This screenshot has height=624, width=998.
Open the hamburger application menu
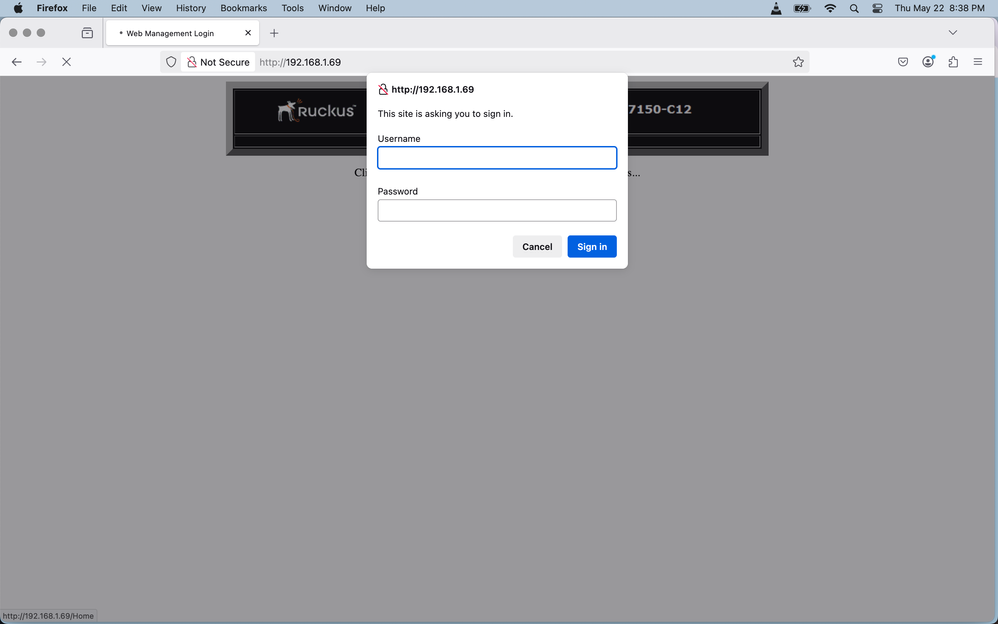(x=978, y=62)
